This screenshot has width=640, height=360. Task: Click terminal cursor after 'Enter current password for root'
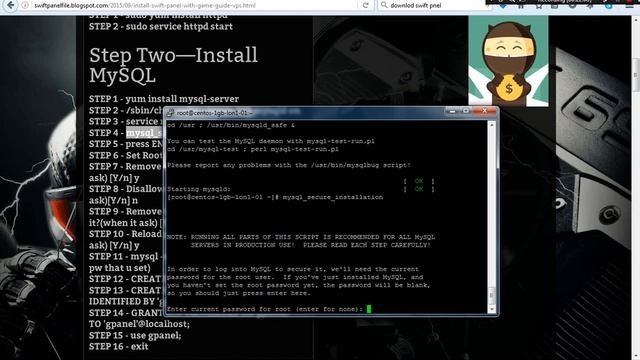(x=369, y=309)
